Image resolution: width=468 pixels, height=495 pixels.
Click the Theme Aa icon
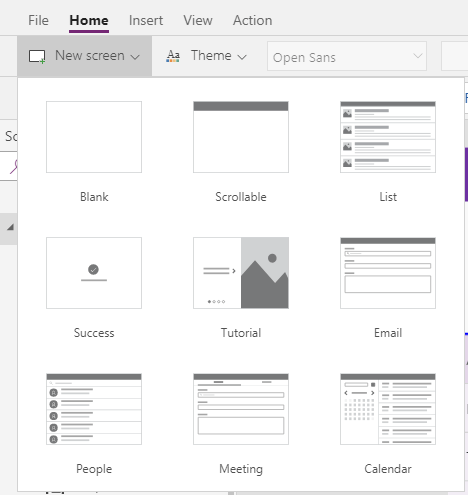[173, 56]
